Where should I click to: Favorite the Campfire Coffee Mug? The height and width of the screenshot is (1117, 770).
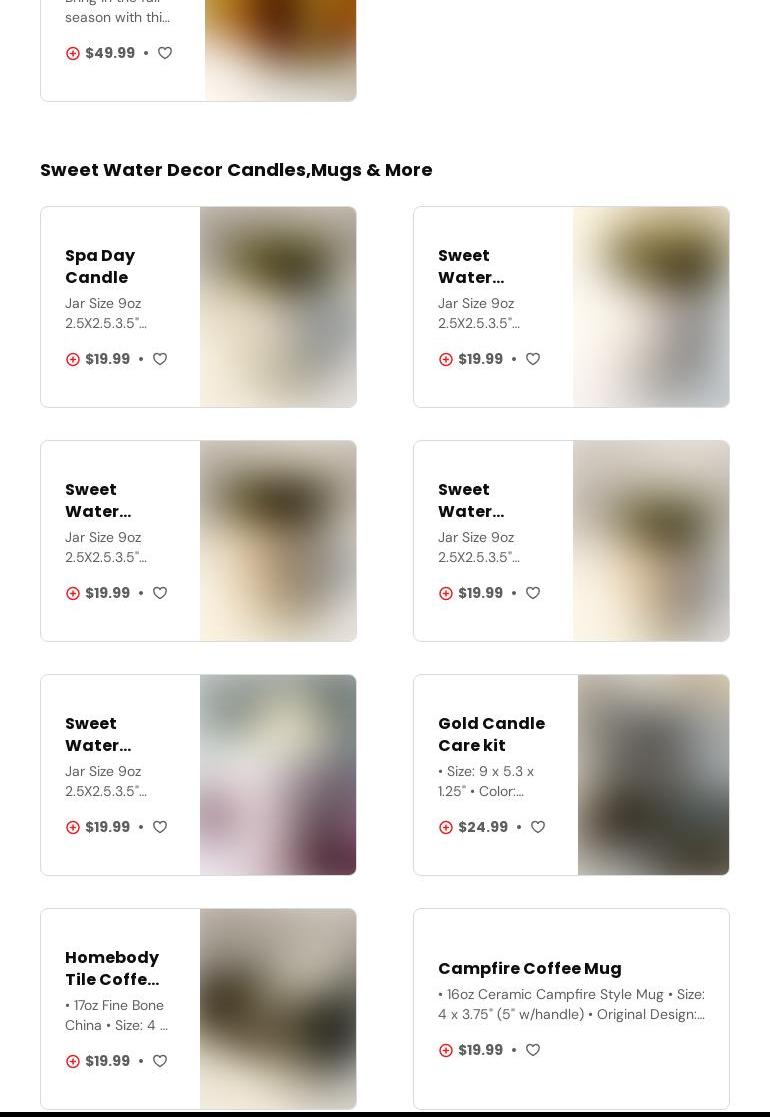click(x=533, y=1050)
